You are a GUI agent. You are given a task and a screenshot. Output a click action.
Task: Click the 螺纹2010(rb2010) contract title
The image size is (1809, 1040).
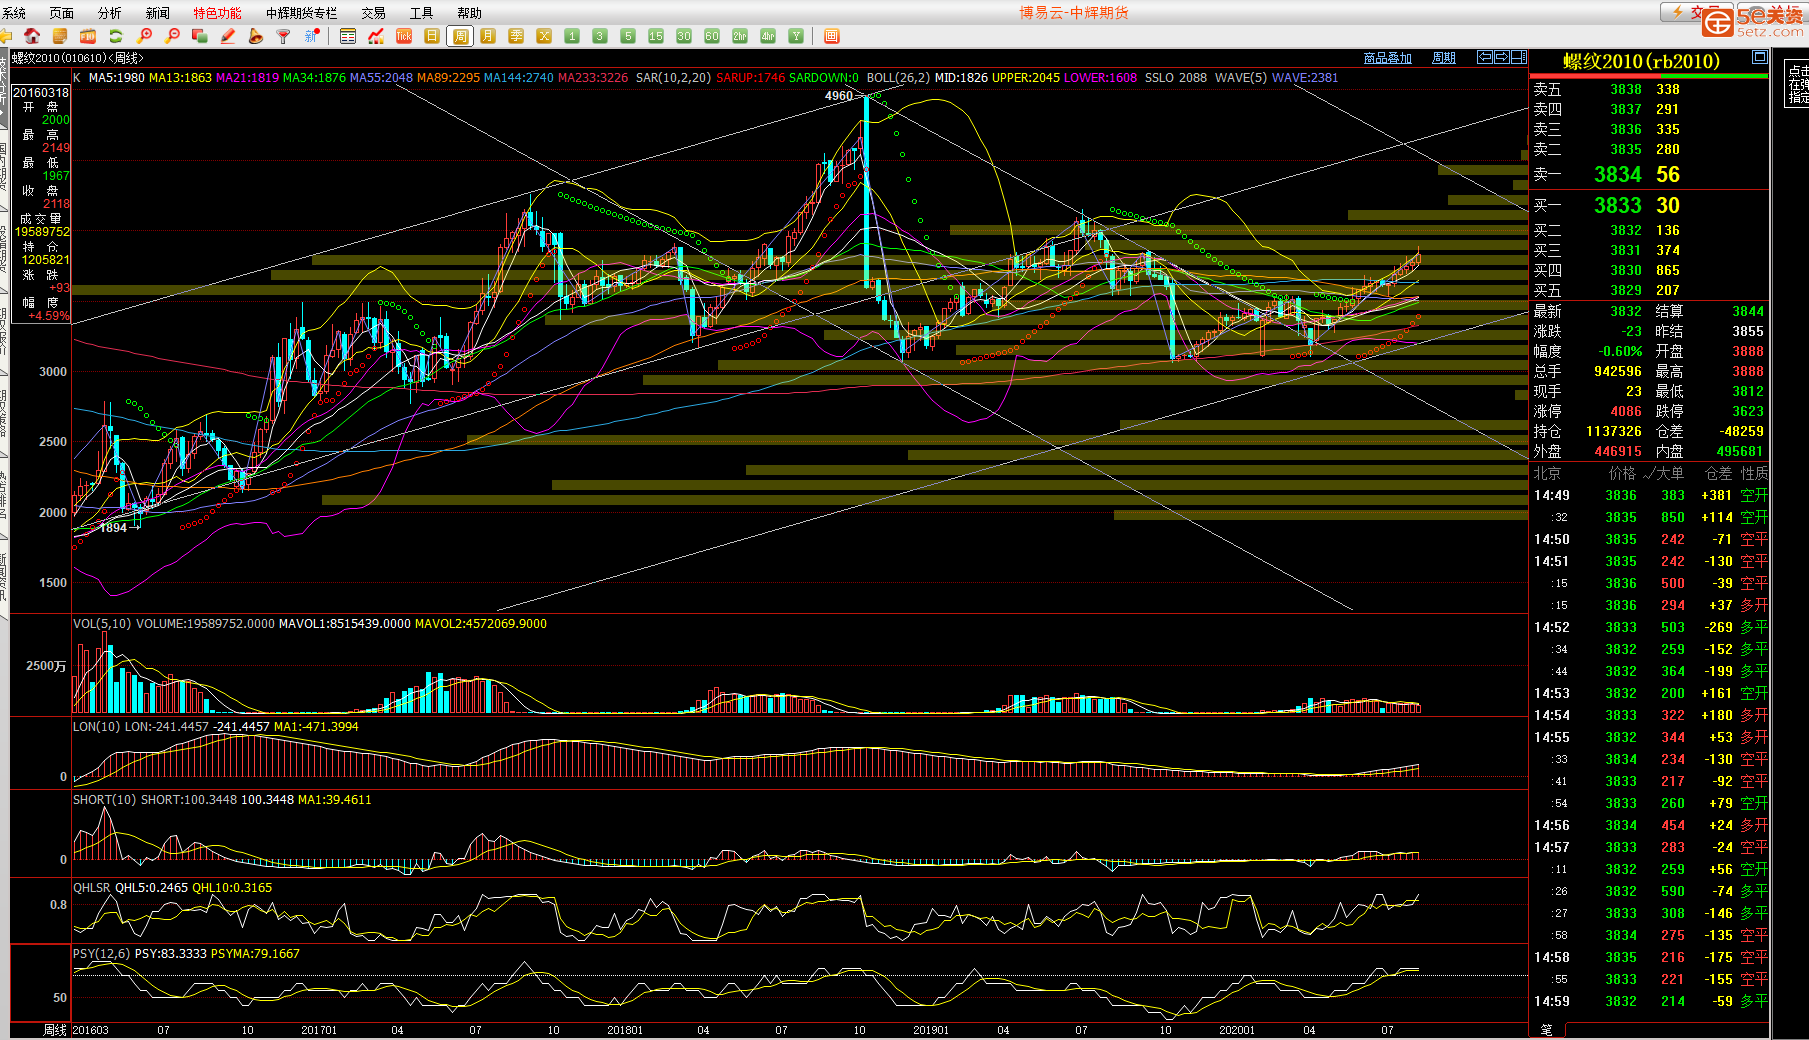[1642, 61]
